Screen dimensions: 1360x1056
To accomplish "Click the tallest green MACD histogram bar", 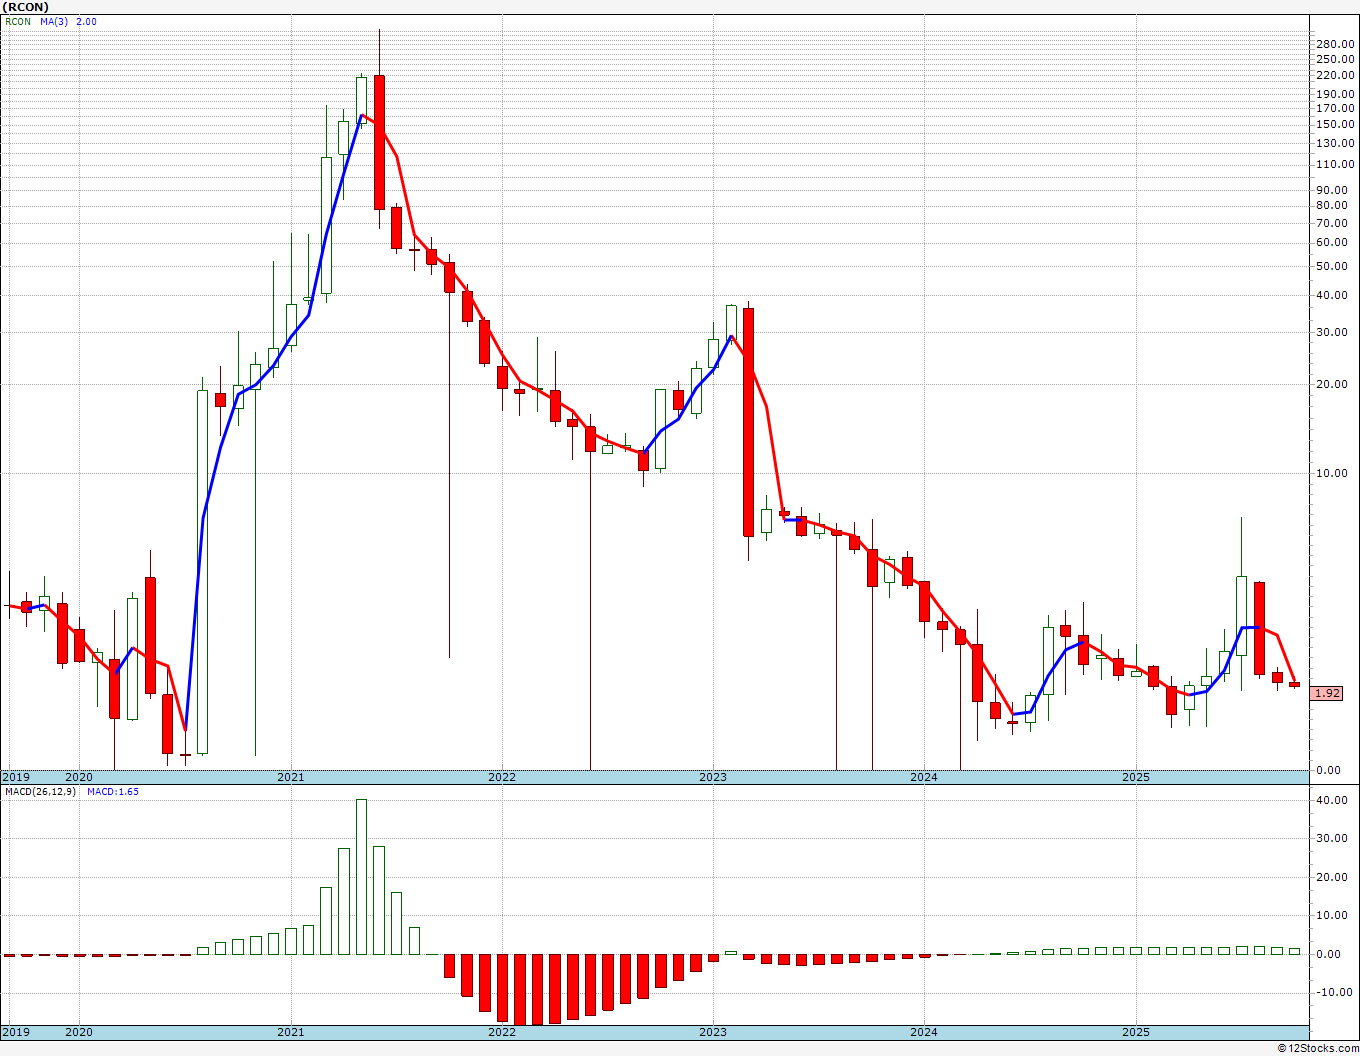I will tap(361, 877).
